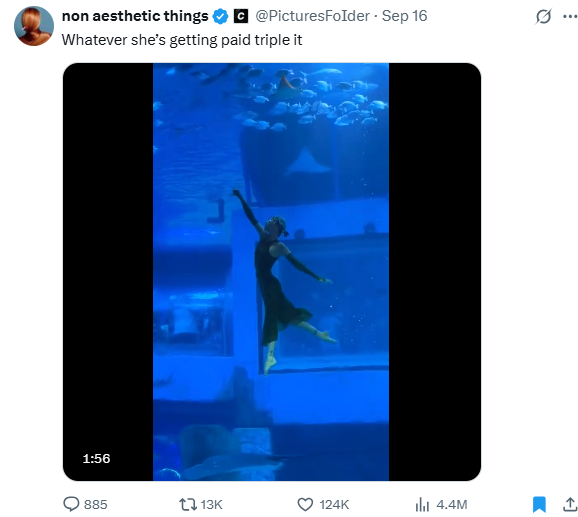This screenshot has width=578, height=517.
Task: Click the reply speech bubble icon
Action: tap(71, 504)
